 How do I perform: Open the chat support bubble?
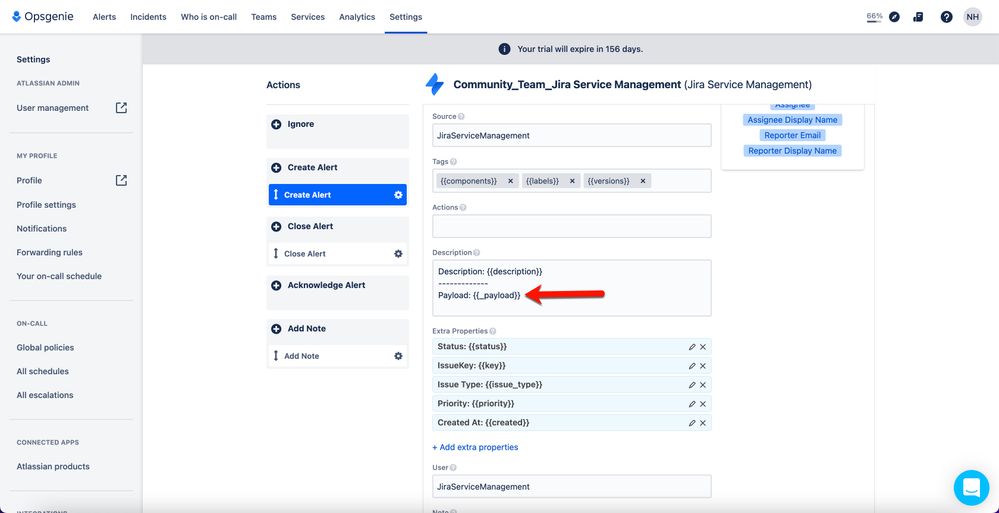click(971, 488)
